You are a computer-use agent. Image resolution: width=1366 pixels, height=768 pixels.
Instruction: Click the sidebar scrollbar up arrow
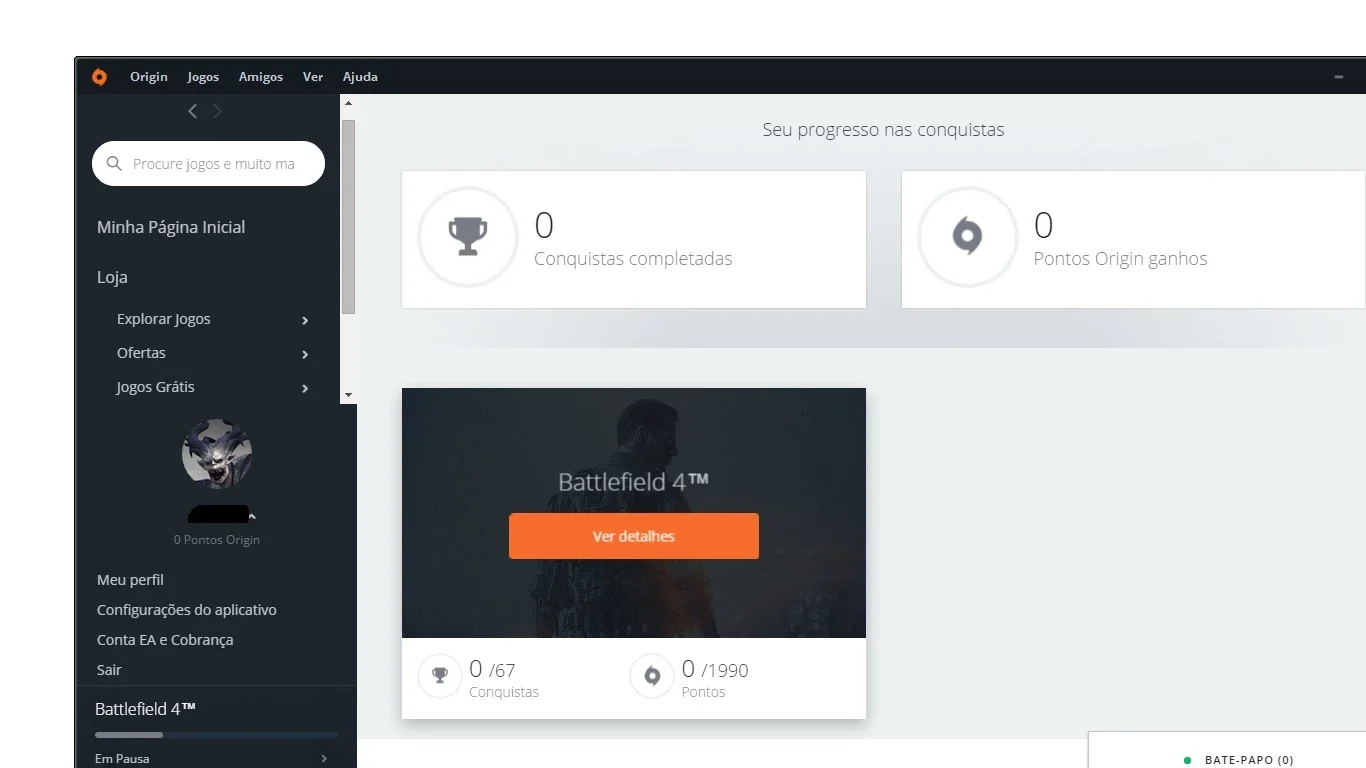[x=348, y=102]
